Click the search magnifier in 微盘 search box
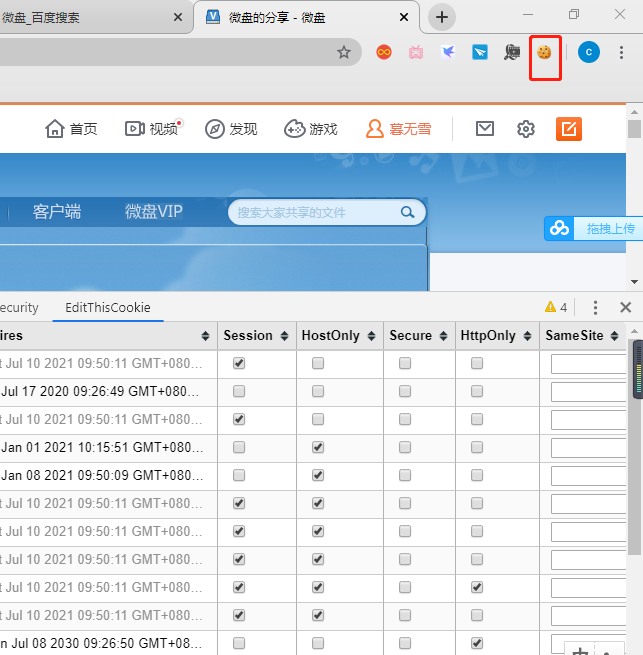643x655 pixels. coord(407,212)
